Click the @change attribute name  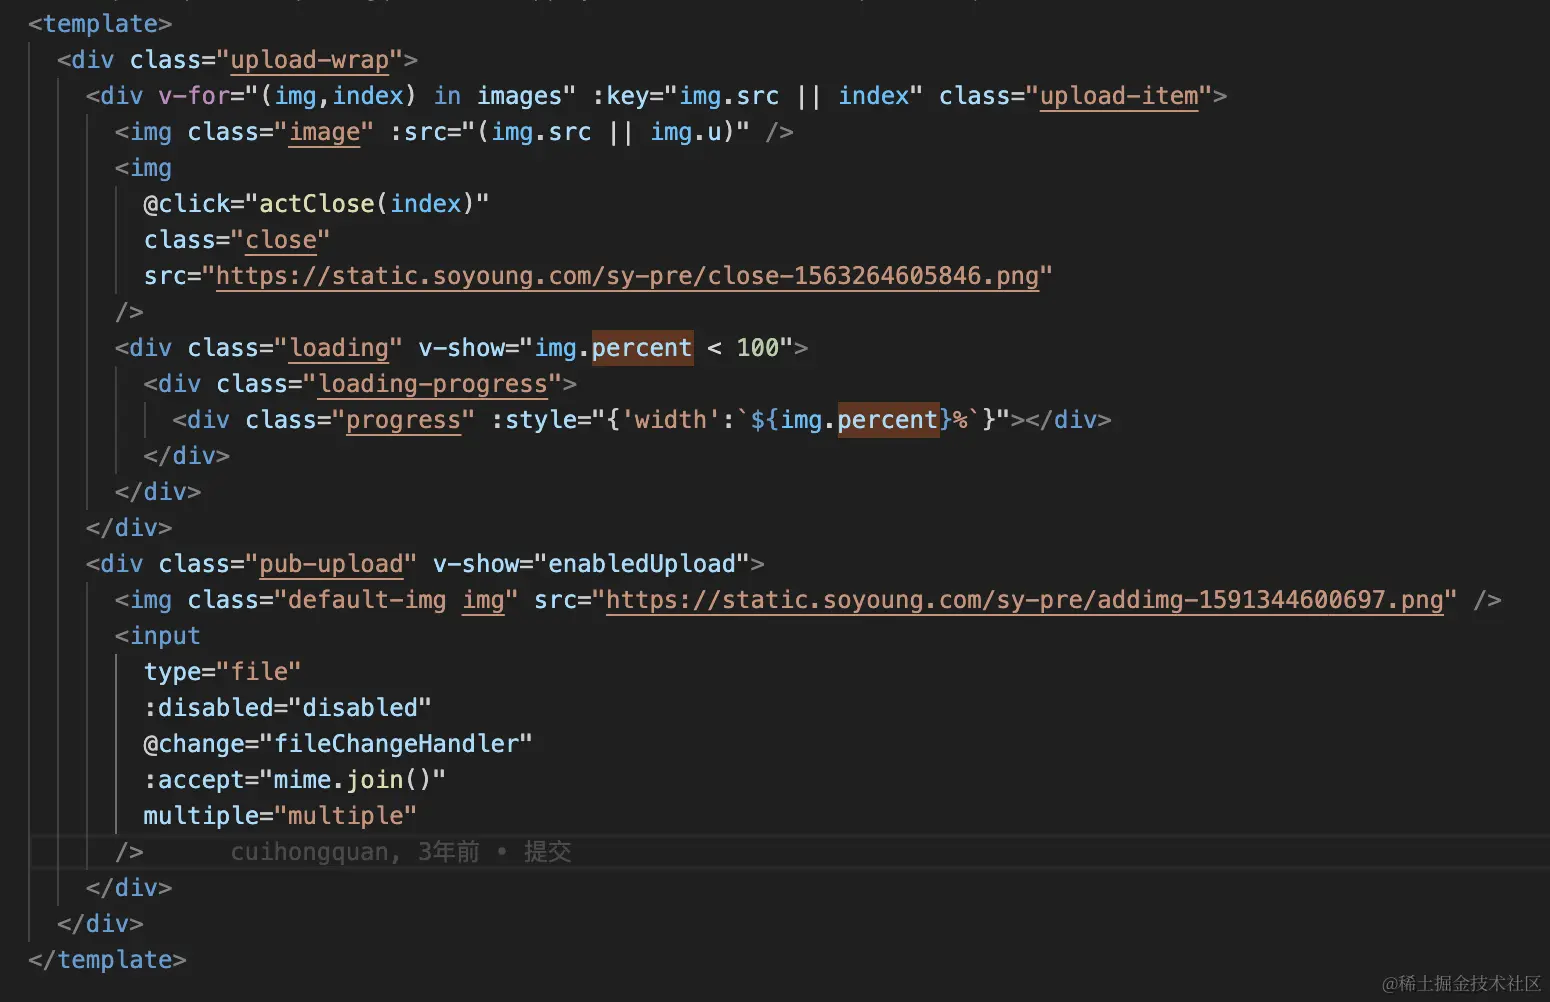(x=194, y=744)
